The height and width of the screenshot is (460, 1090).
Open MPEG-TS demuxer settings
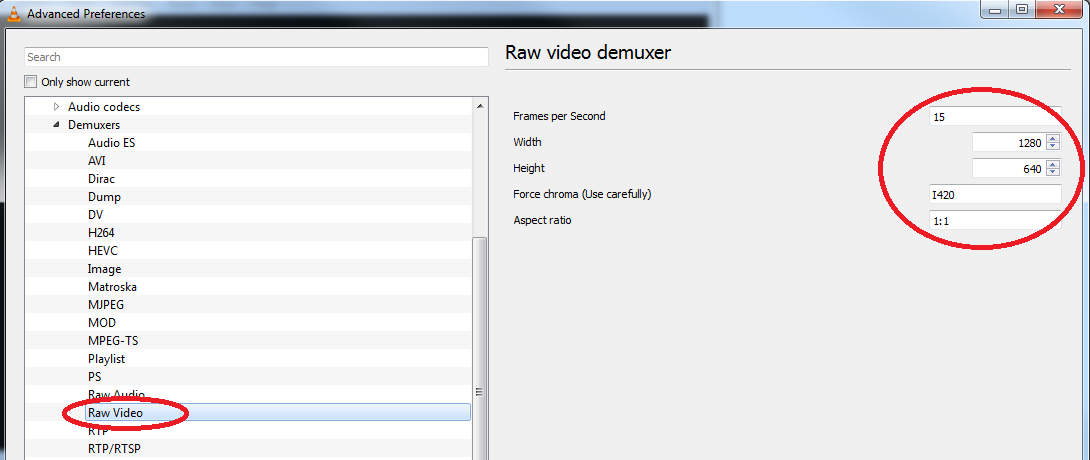click(113, 341)
